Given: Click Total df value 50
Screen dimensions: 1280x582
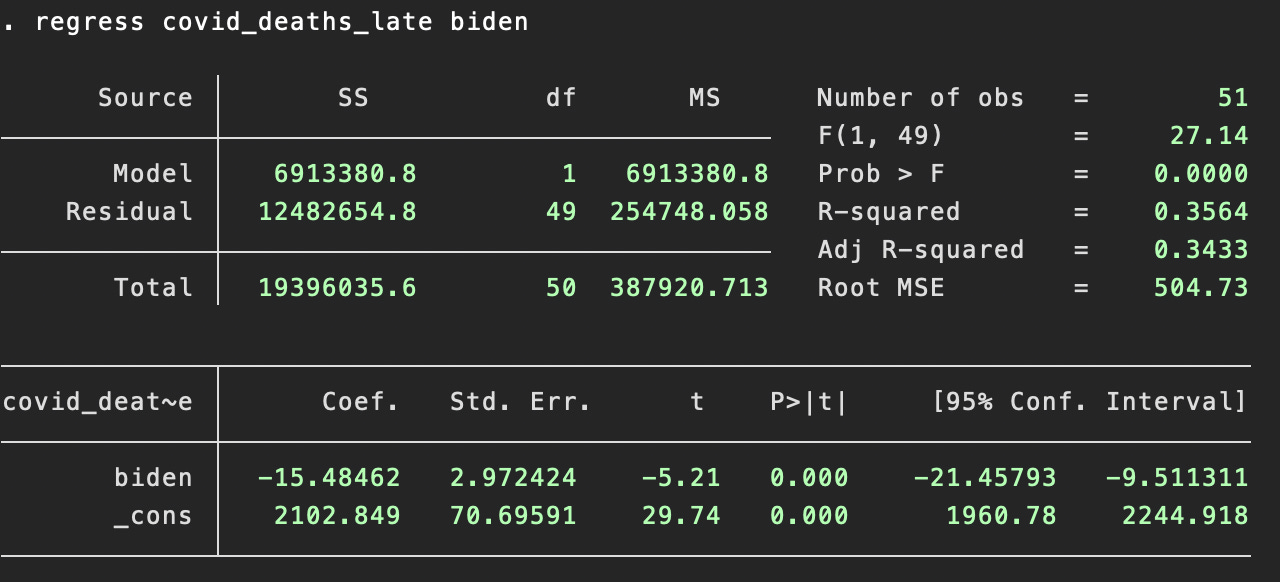Looking at the screenshot, I should tap(561, 288).
